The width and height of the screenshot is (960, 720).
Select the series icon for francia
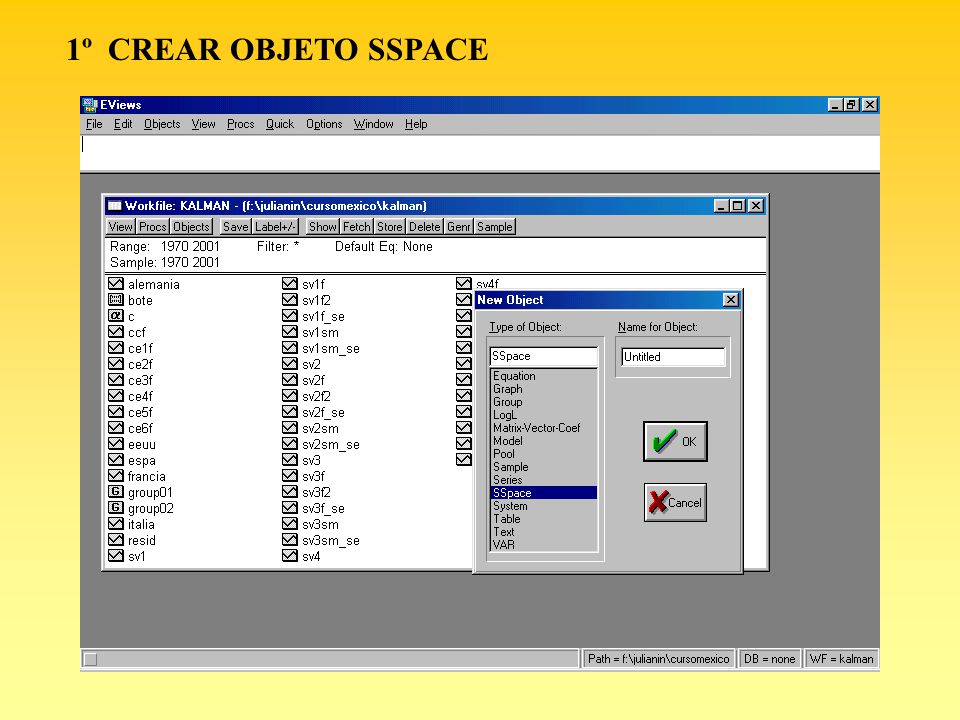pos(116,475)
